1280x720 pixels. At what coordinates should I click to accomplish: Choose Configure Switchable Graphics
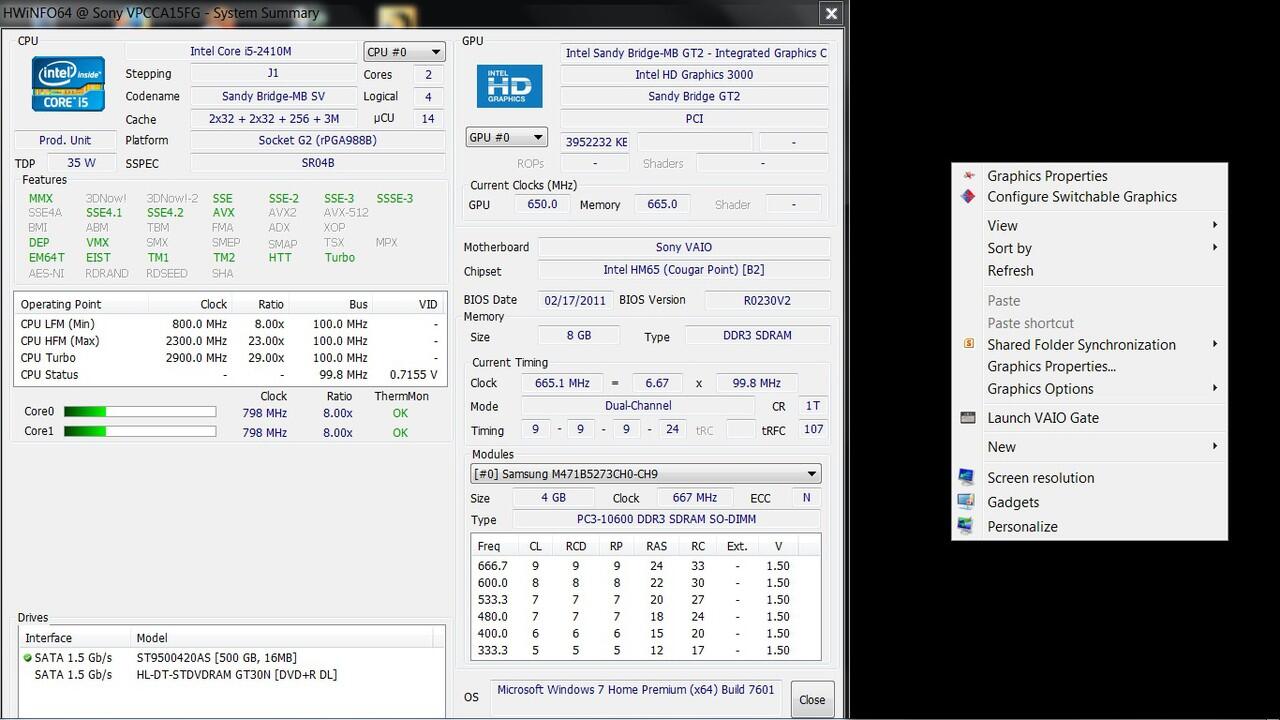coord(1090,196)
